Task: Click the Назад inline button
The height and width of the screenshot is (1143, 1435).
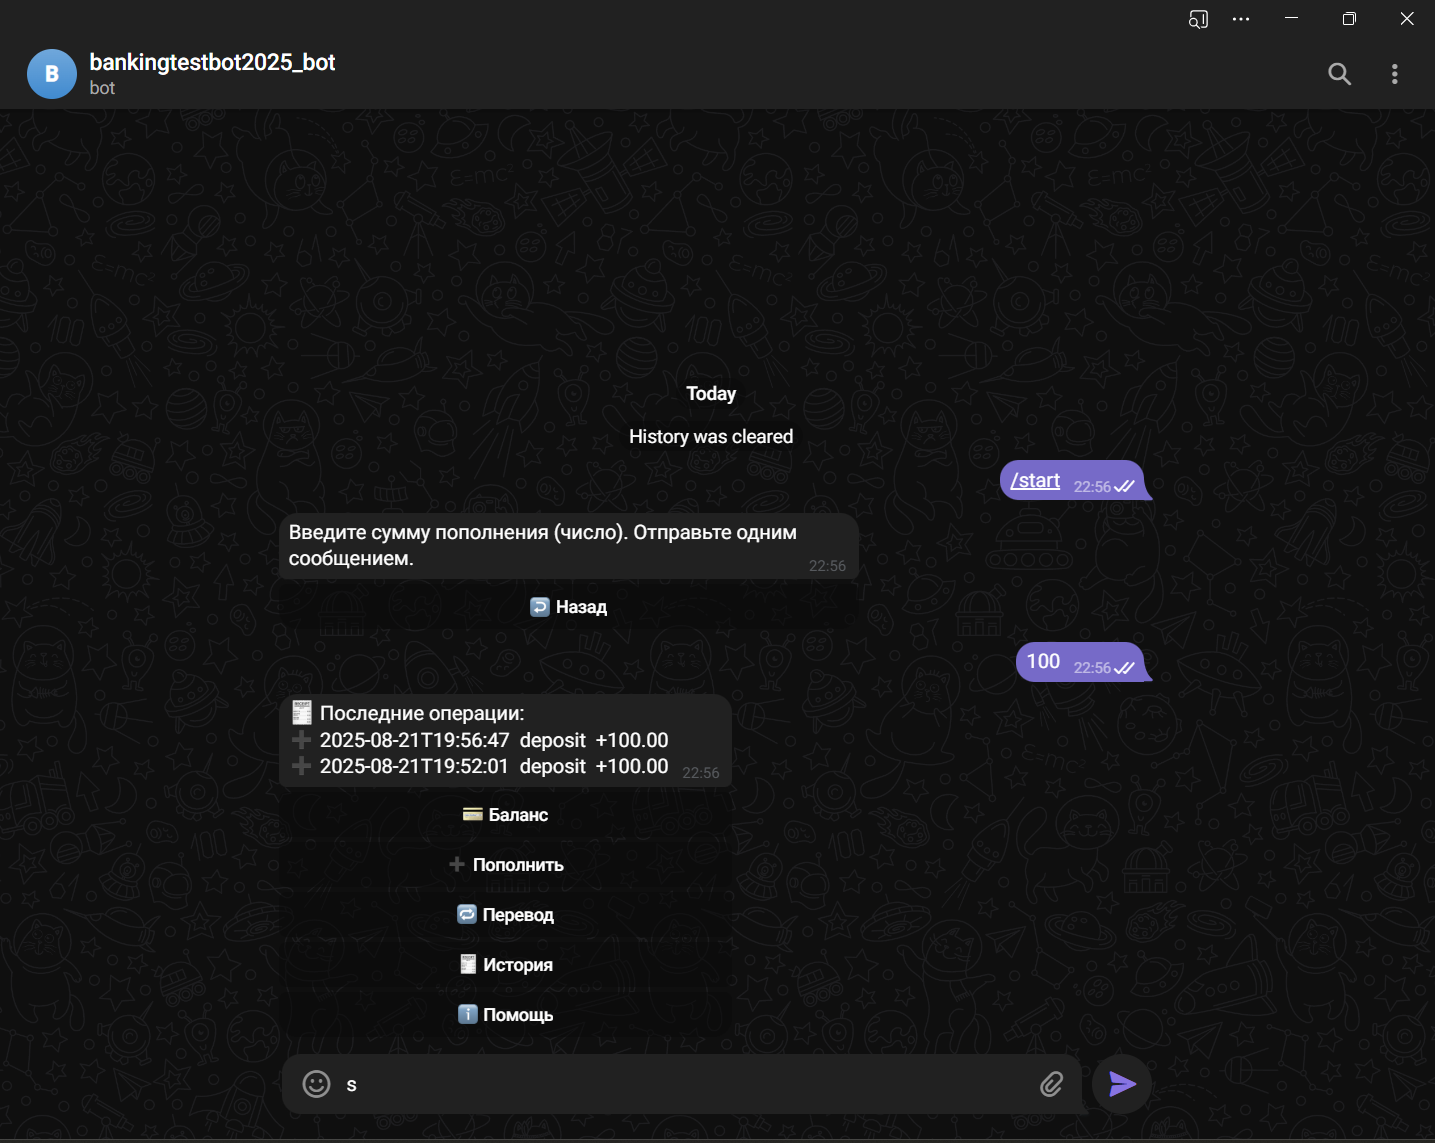Action: pos(568,607)
